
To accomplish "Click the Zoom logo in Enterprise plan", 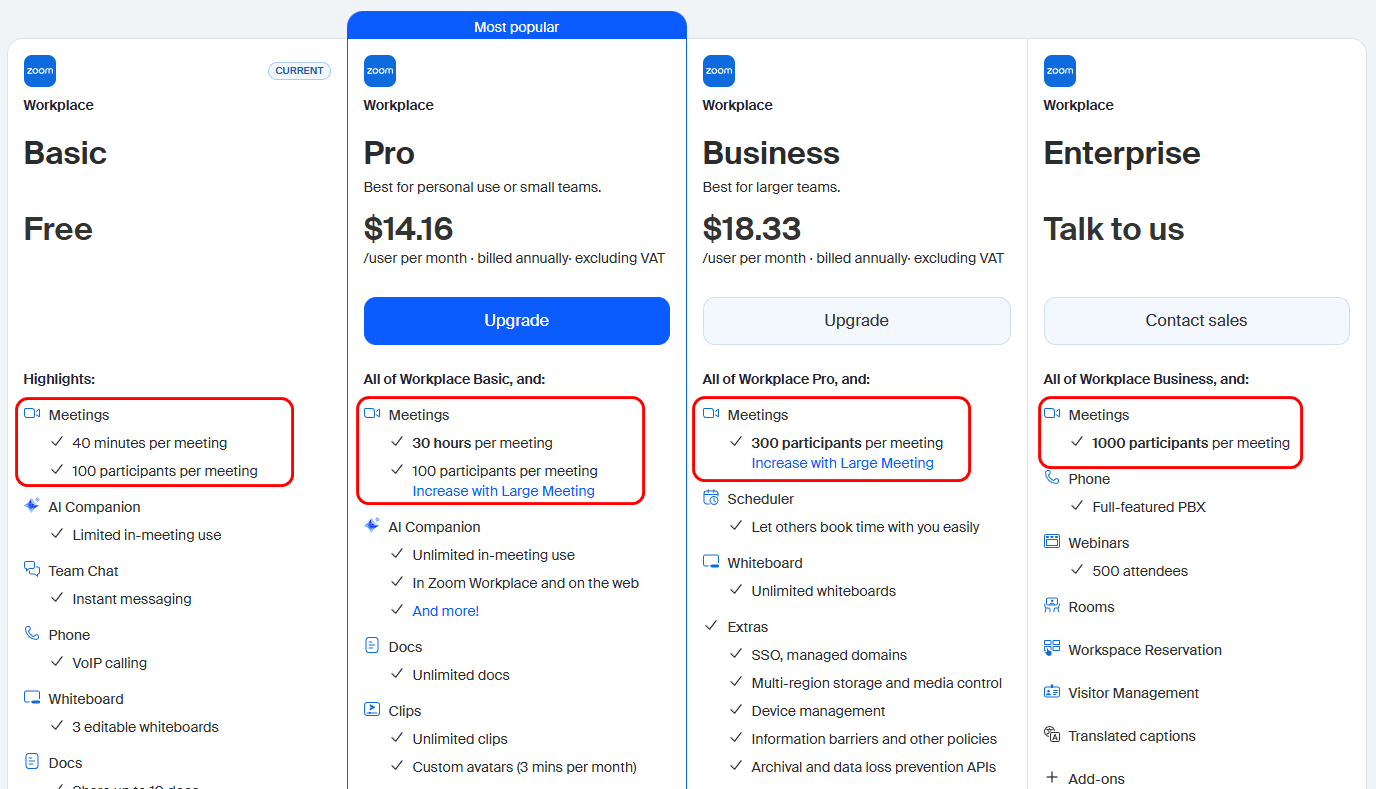I will (x=1059, y=71).
